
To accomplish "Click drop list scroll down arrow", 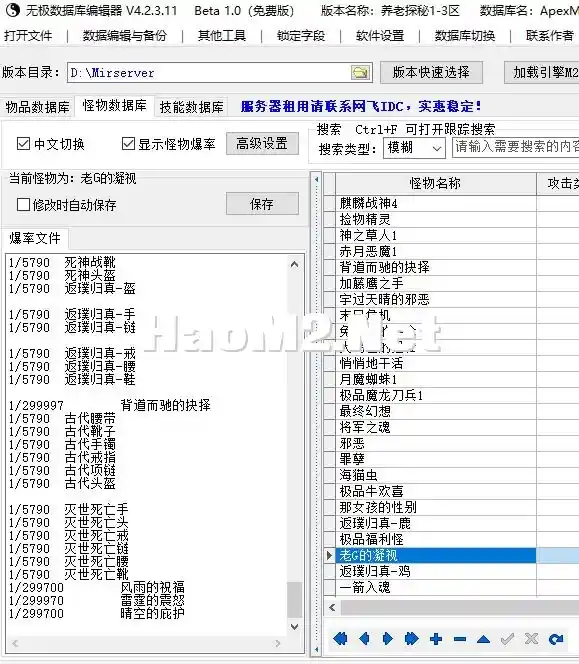I will coord(295,626).
